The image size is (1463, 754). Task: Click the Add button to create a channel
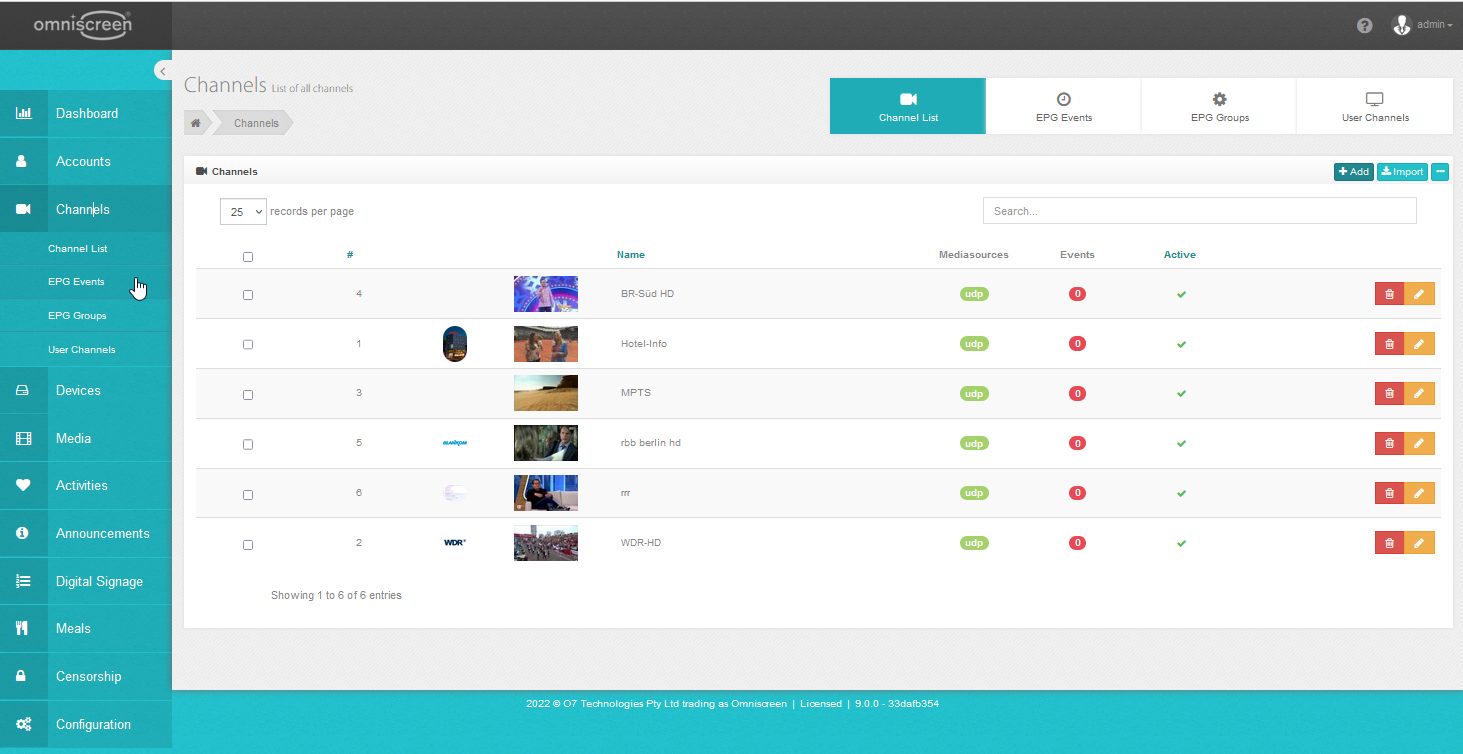coord(1353,171)
